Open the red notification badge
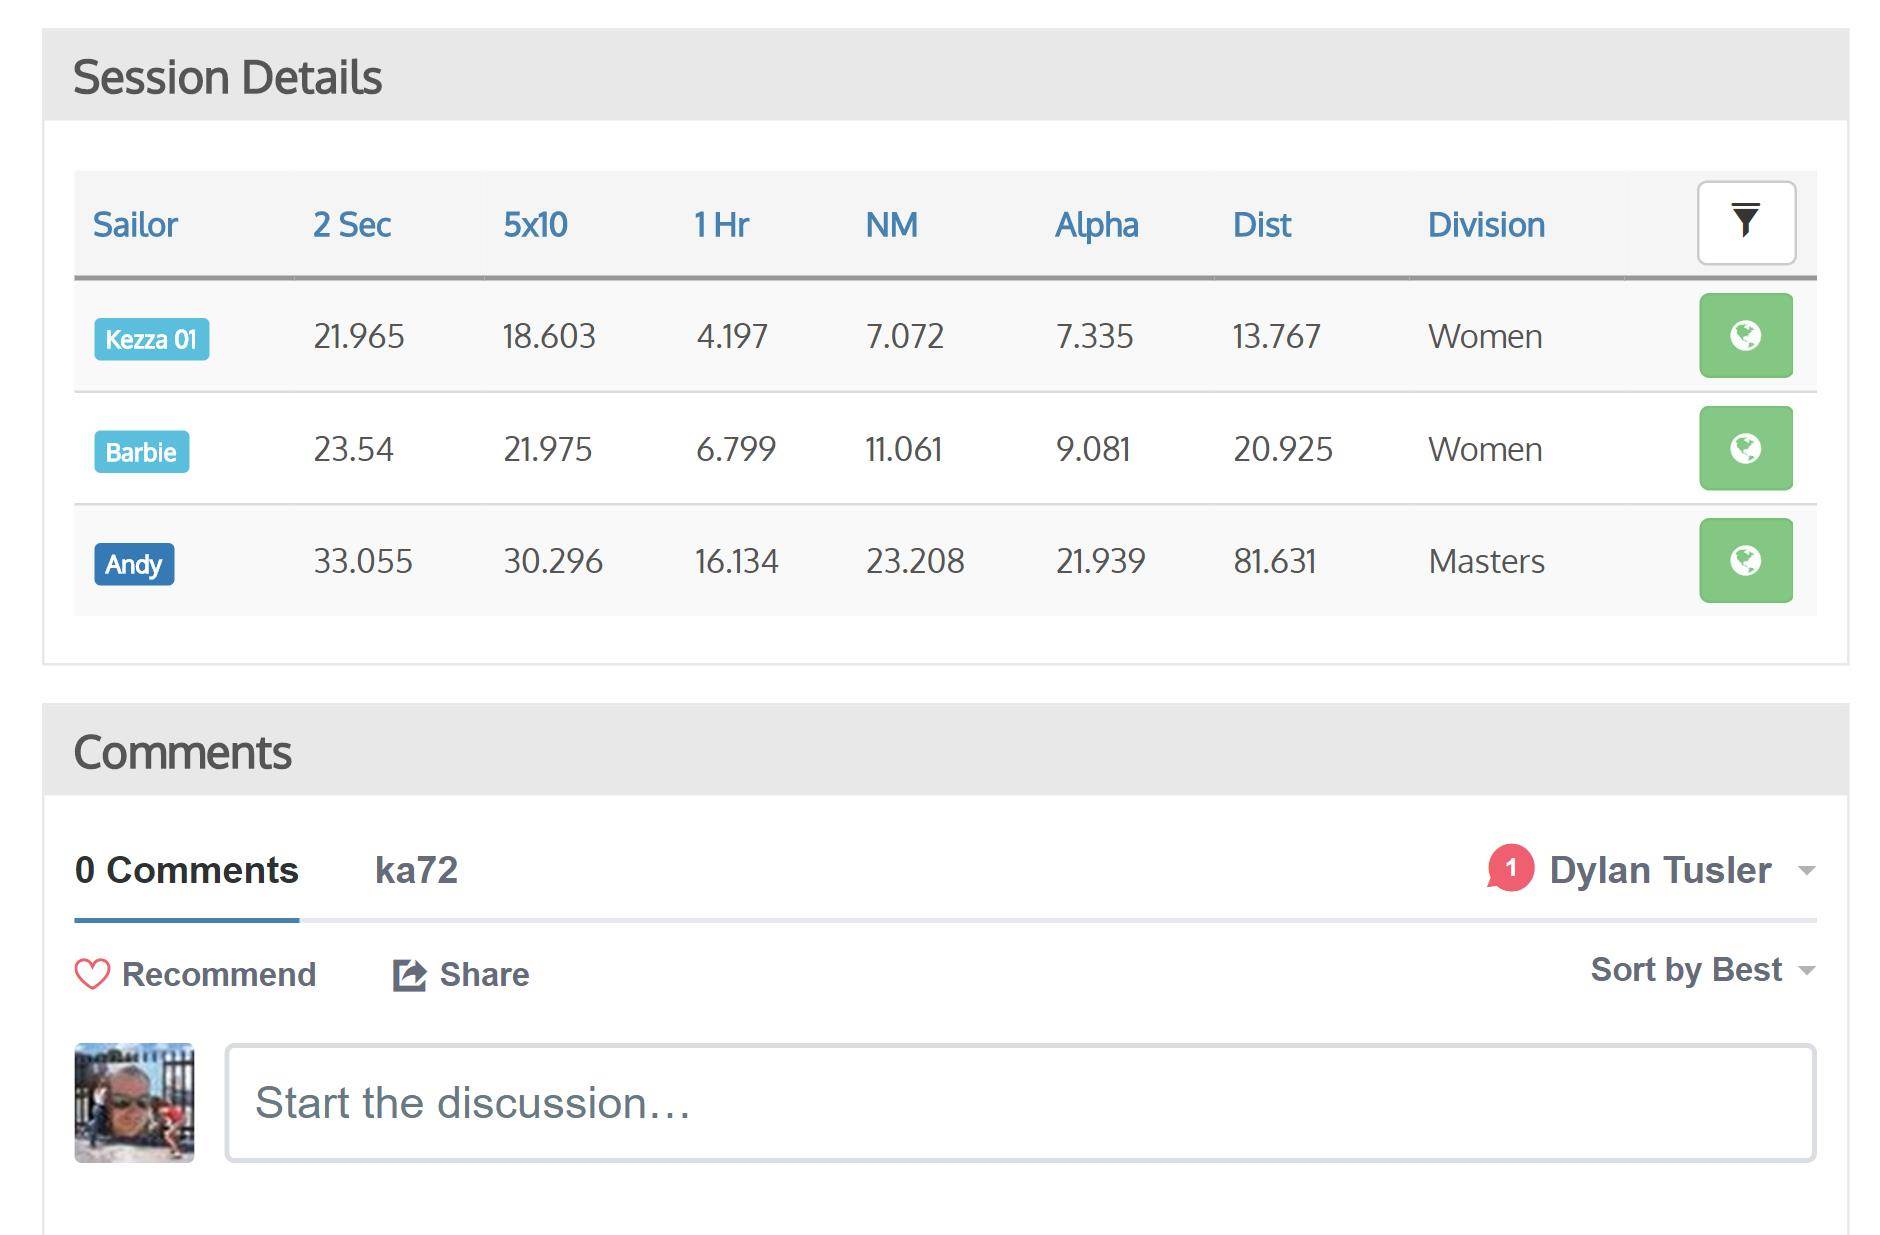1880x1235 pixels. coord(1510,868)
